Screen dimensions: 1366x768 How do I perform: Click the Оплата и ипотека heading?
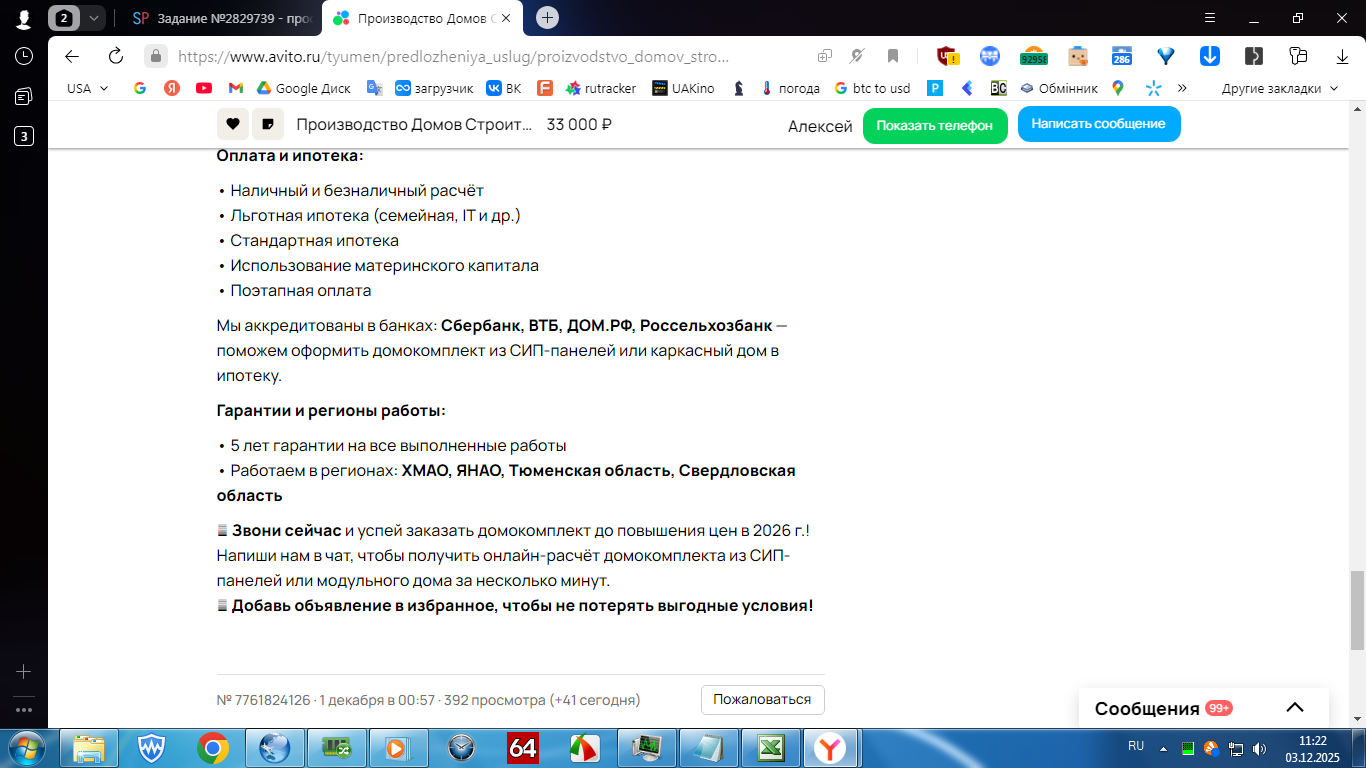(x=290, y=156)
